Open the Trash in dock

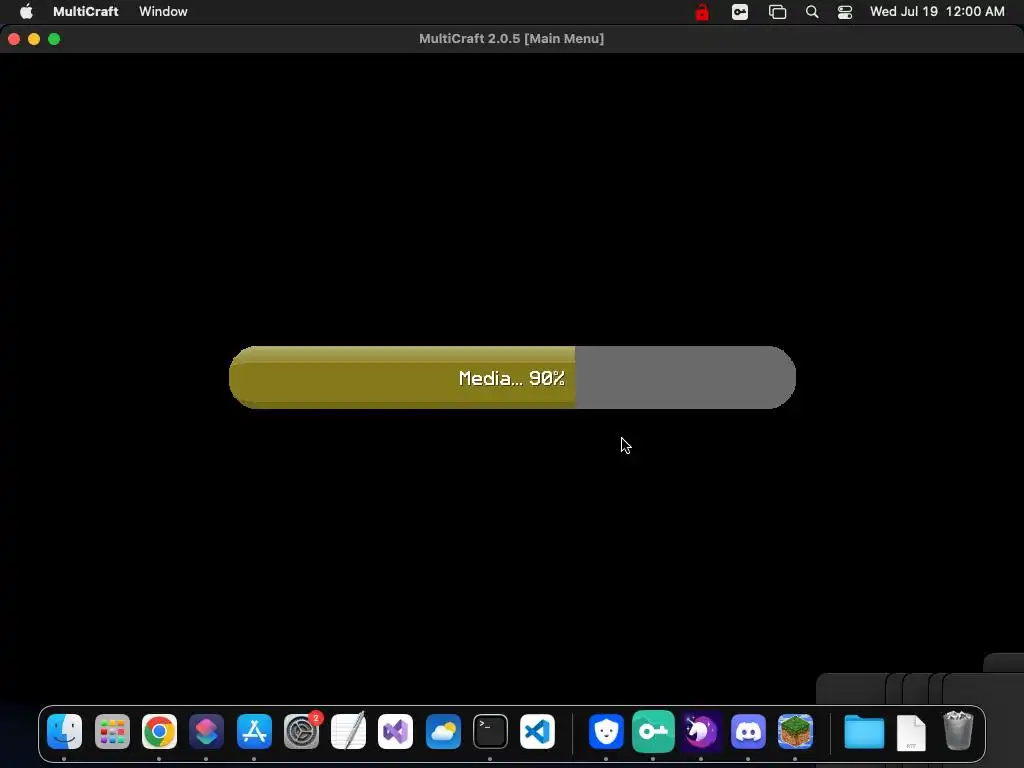pos(958,731)
